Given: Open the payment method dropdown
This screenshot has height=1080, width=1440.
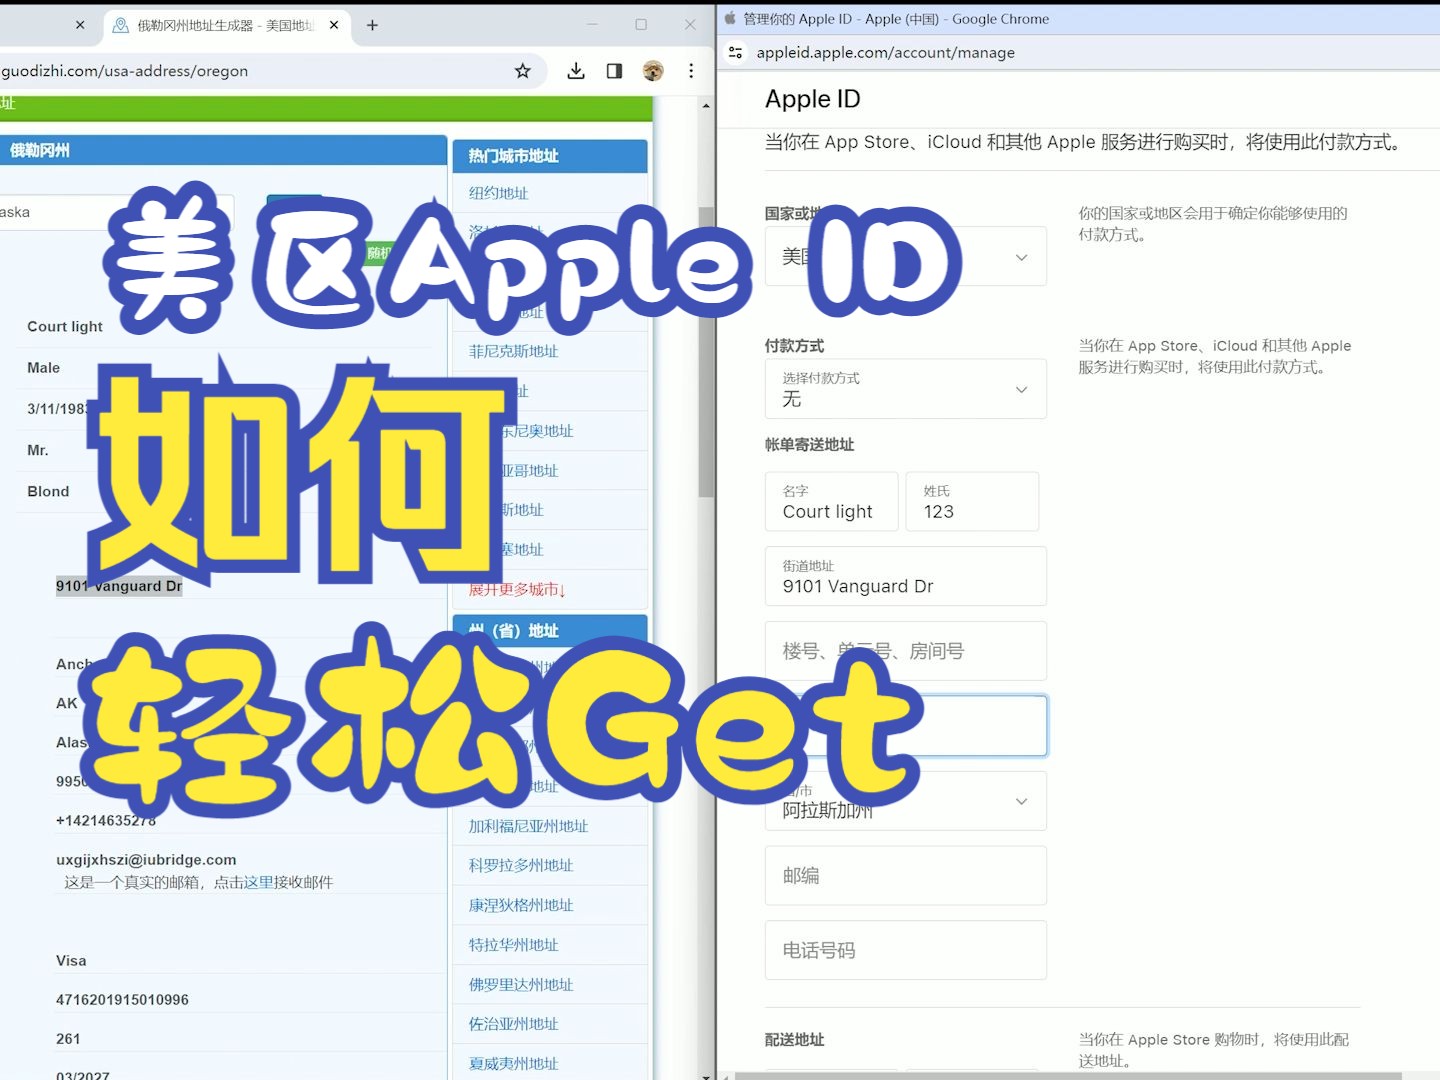Looking at the screenshot, I should (906, 389).
